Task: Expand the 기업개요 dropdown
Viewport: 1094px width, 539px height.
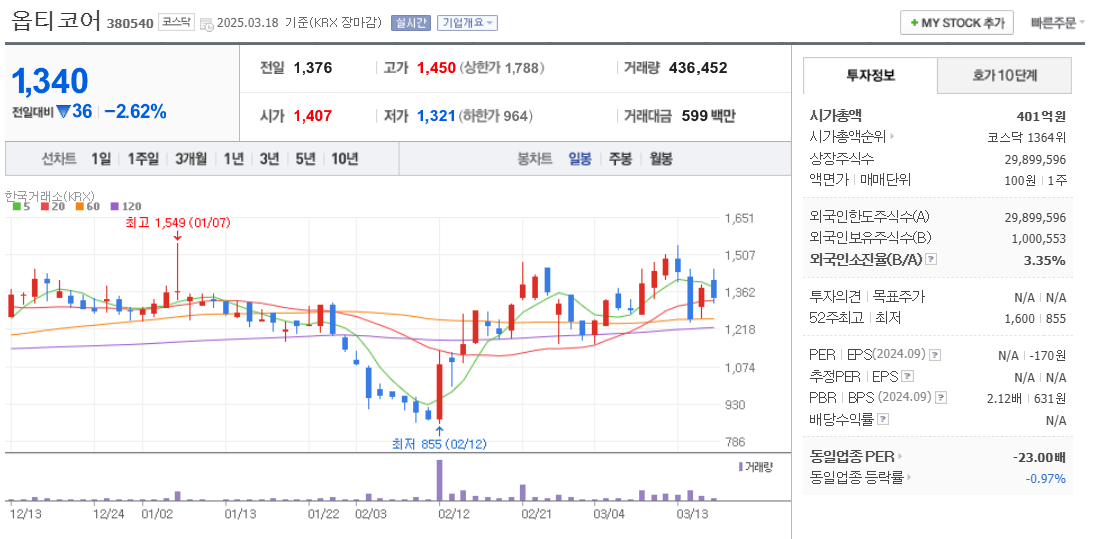Action: [x=467, y=23]
